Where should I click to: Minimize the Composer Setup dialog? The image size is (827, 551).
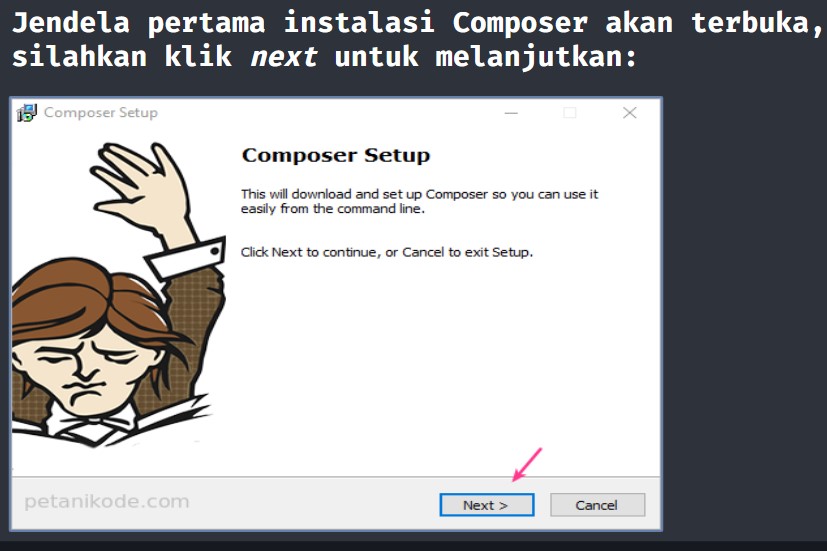tap(511, 113)
